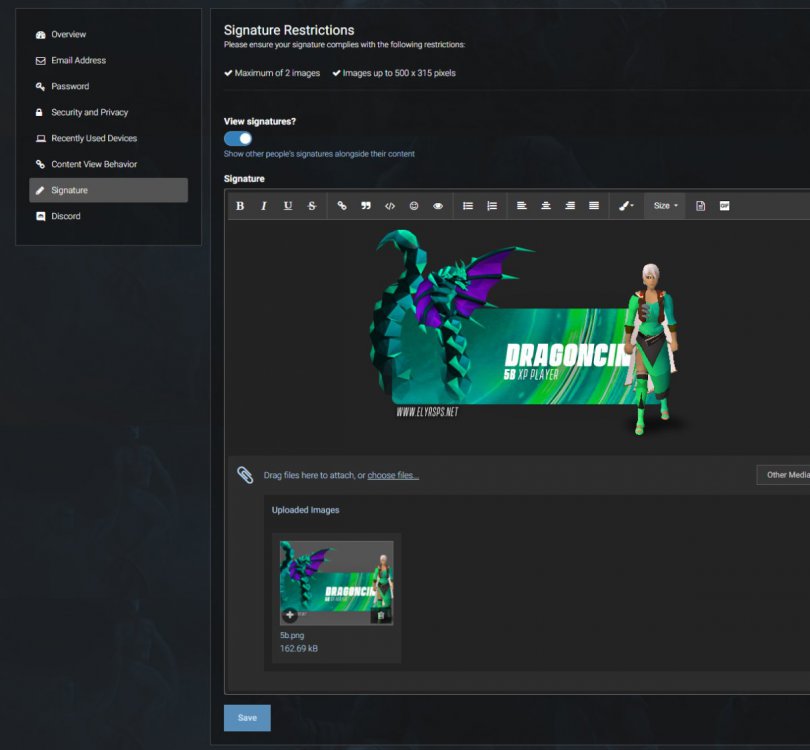The width and height of the screenshot is (810, 750).
Task: Click the spoiler eye icon
Action: coord(438,206)
